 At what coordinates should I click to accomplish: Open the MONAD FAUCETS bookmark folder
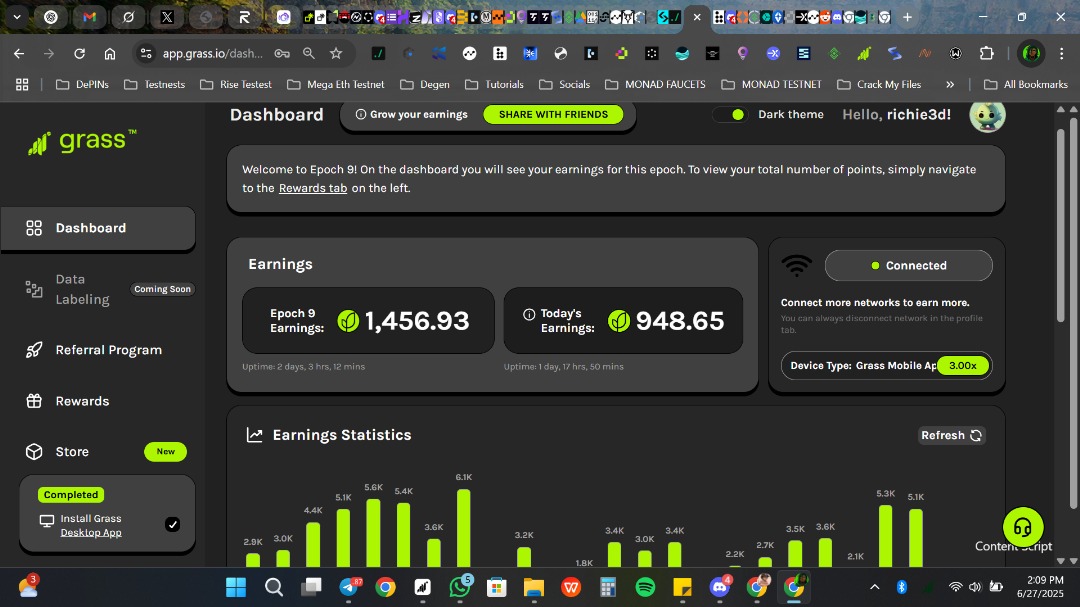click(x=655, y=85)
